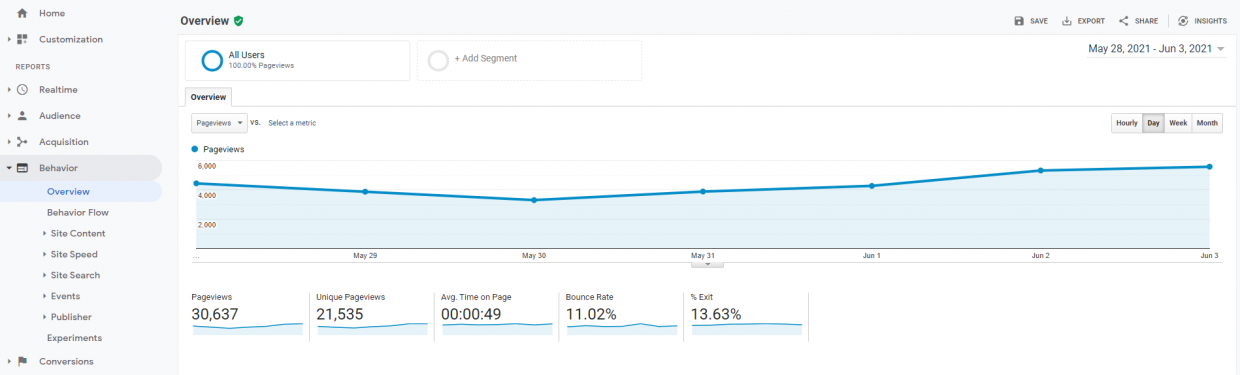
Task: Click the Acquisition branching icon
Action: (x=22, y=142)
